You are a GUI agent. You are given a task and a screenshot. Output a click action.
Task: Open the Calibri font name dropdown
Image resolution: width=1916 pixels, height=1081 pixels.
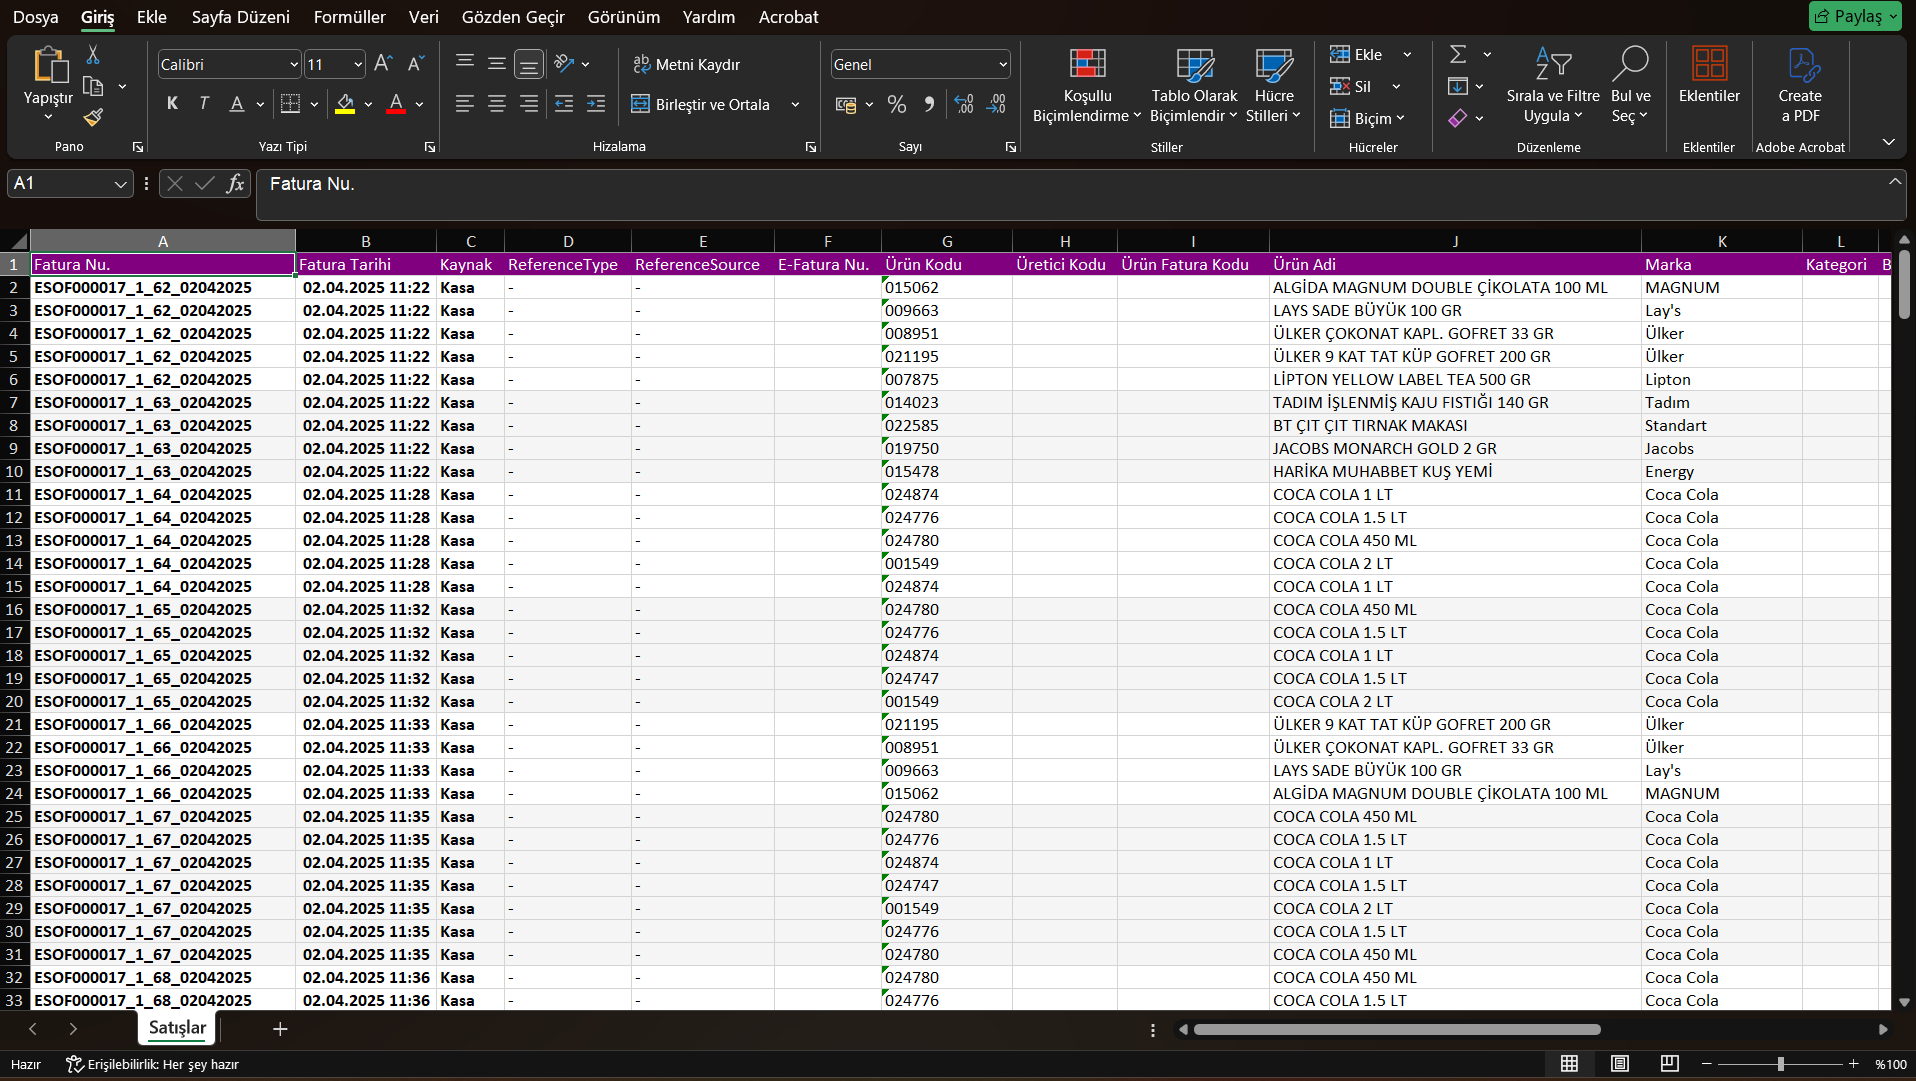[x=294, y=65]
